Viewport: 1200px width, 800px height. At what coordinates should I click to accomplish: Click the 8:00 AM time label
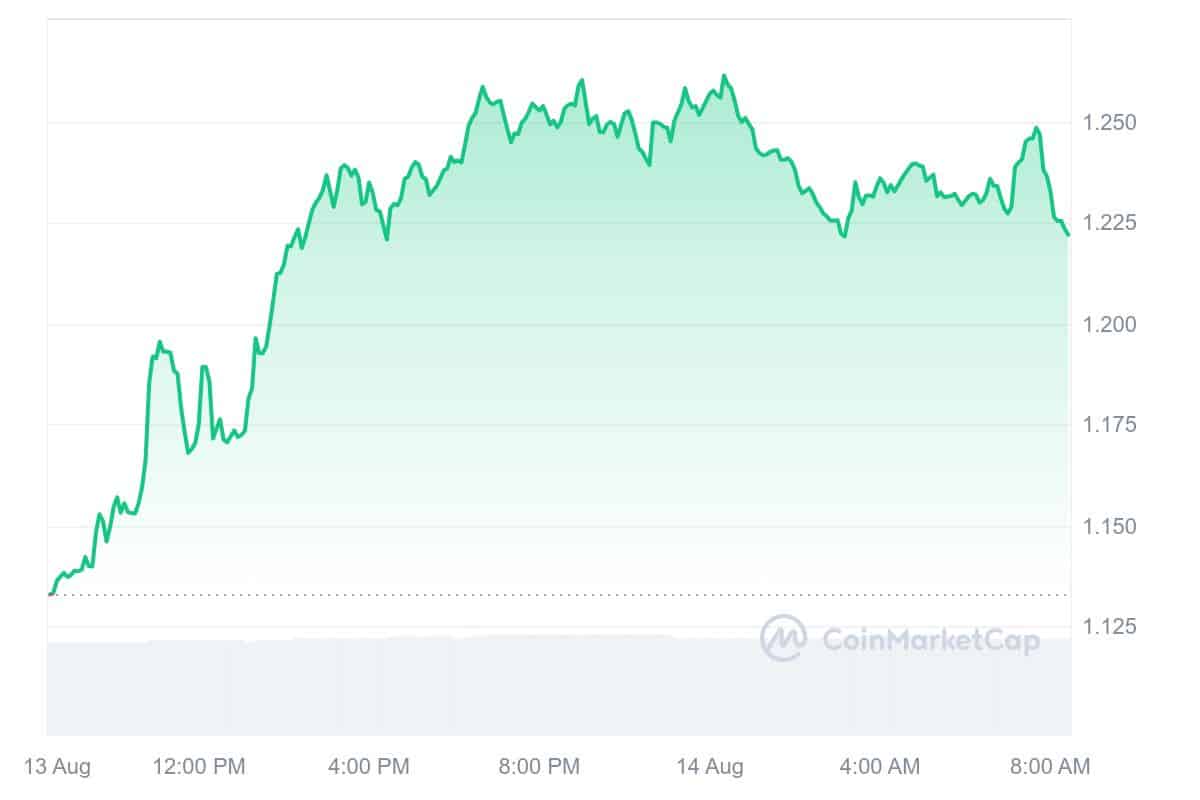[1049, 767]
